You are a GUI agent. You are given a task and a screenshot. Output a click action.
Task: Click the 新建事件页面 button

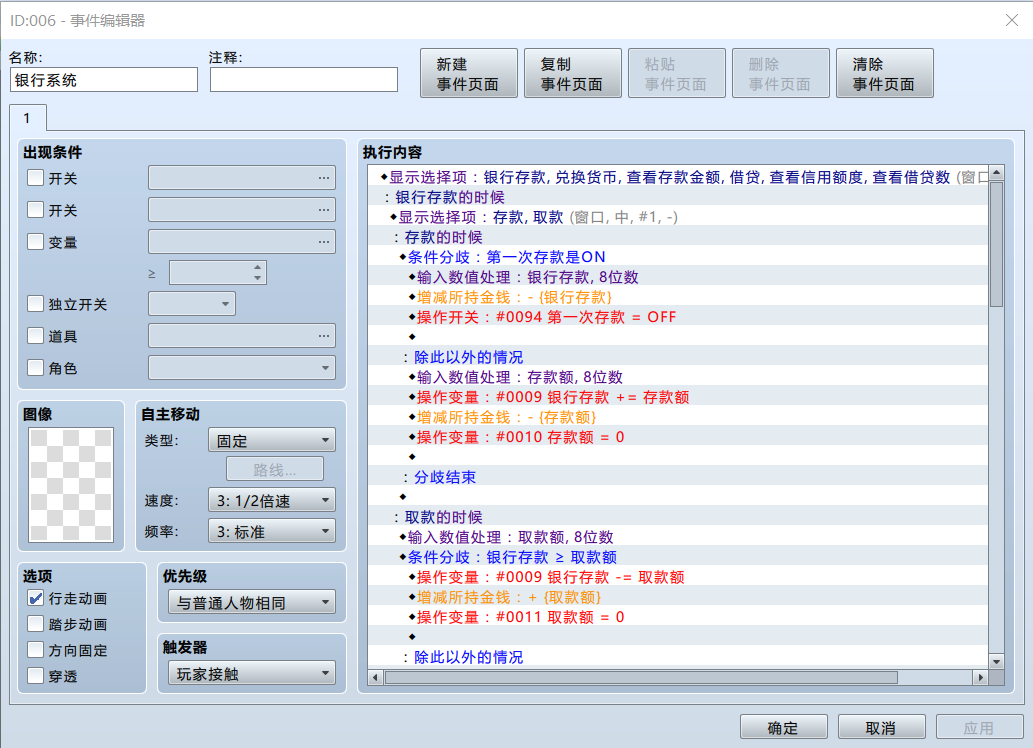[468, 73]
